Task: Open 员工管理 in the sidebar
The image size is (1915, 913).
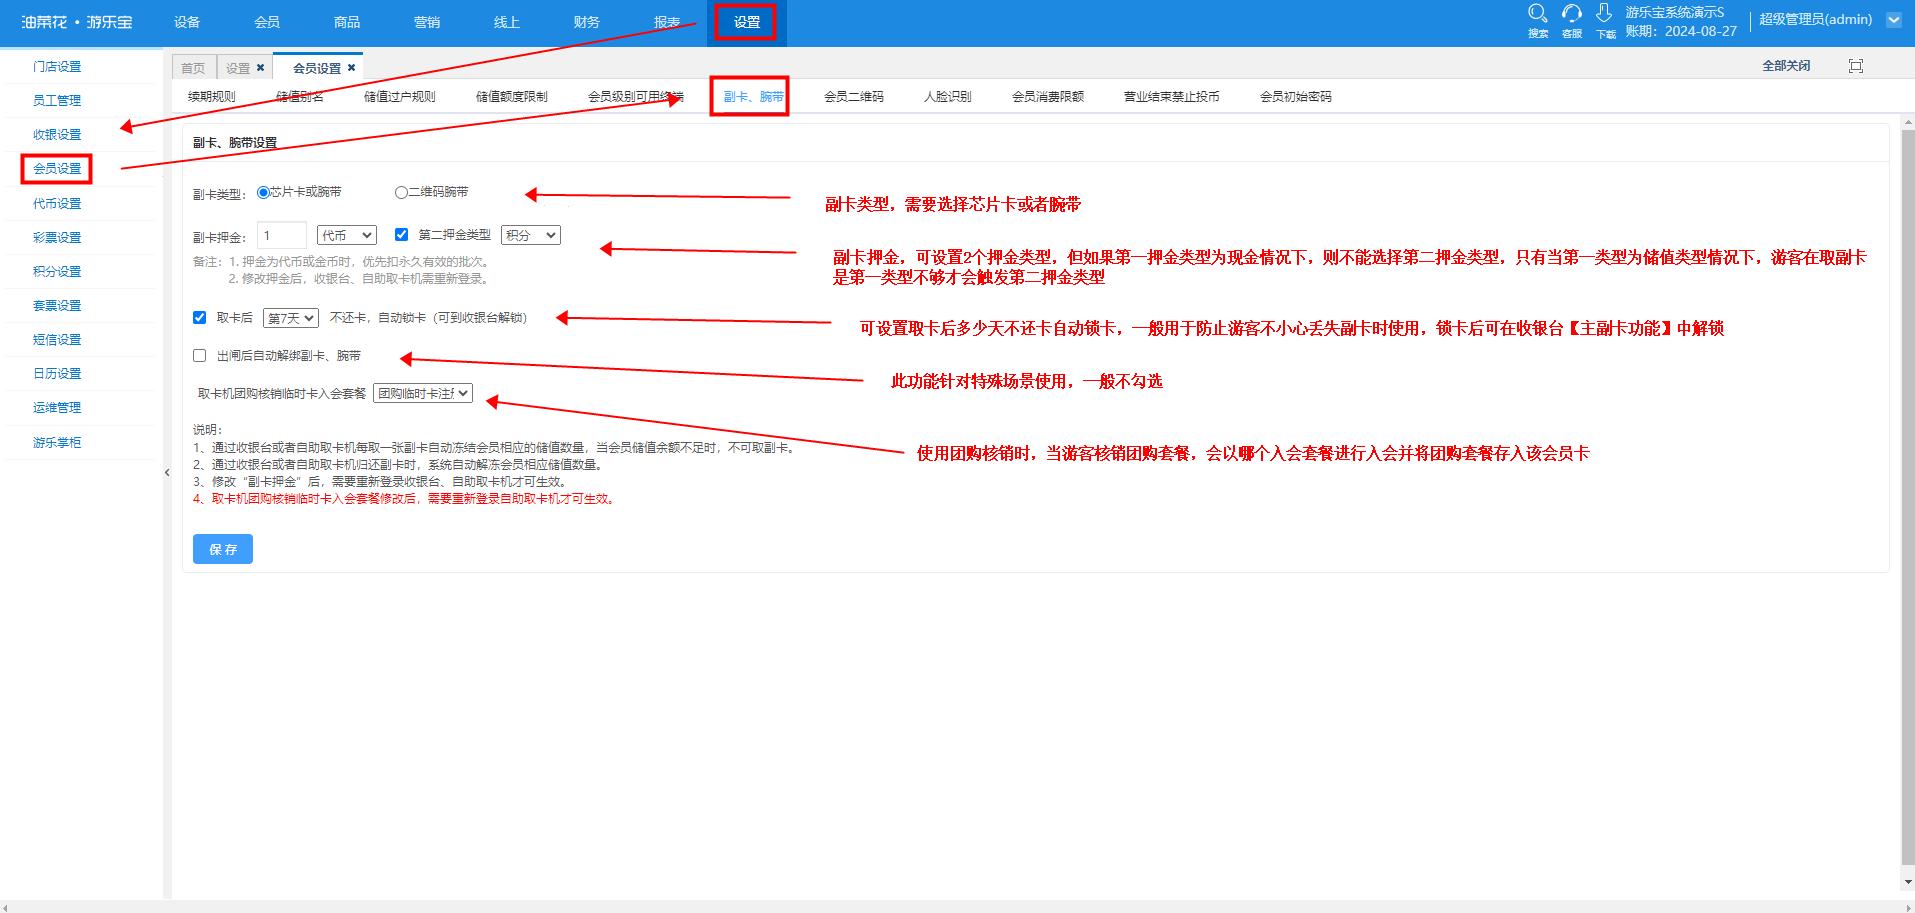Action: tap(57, 101)
